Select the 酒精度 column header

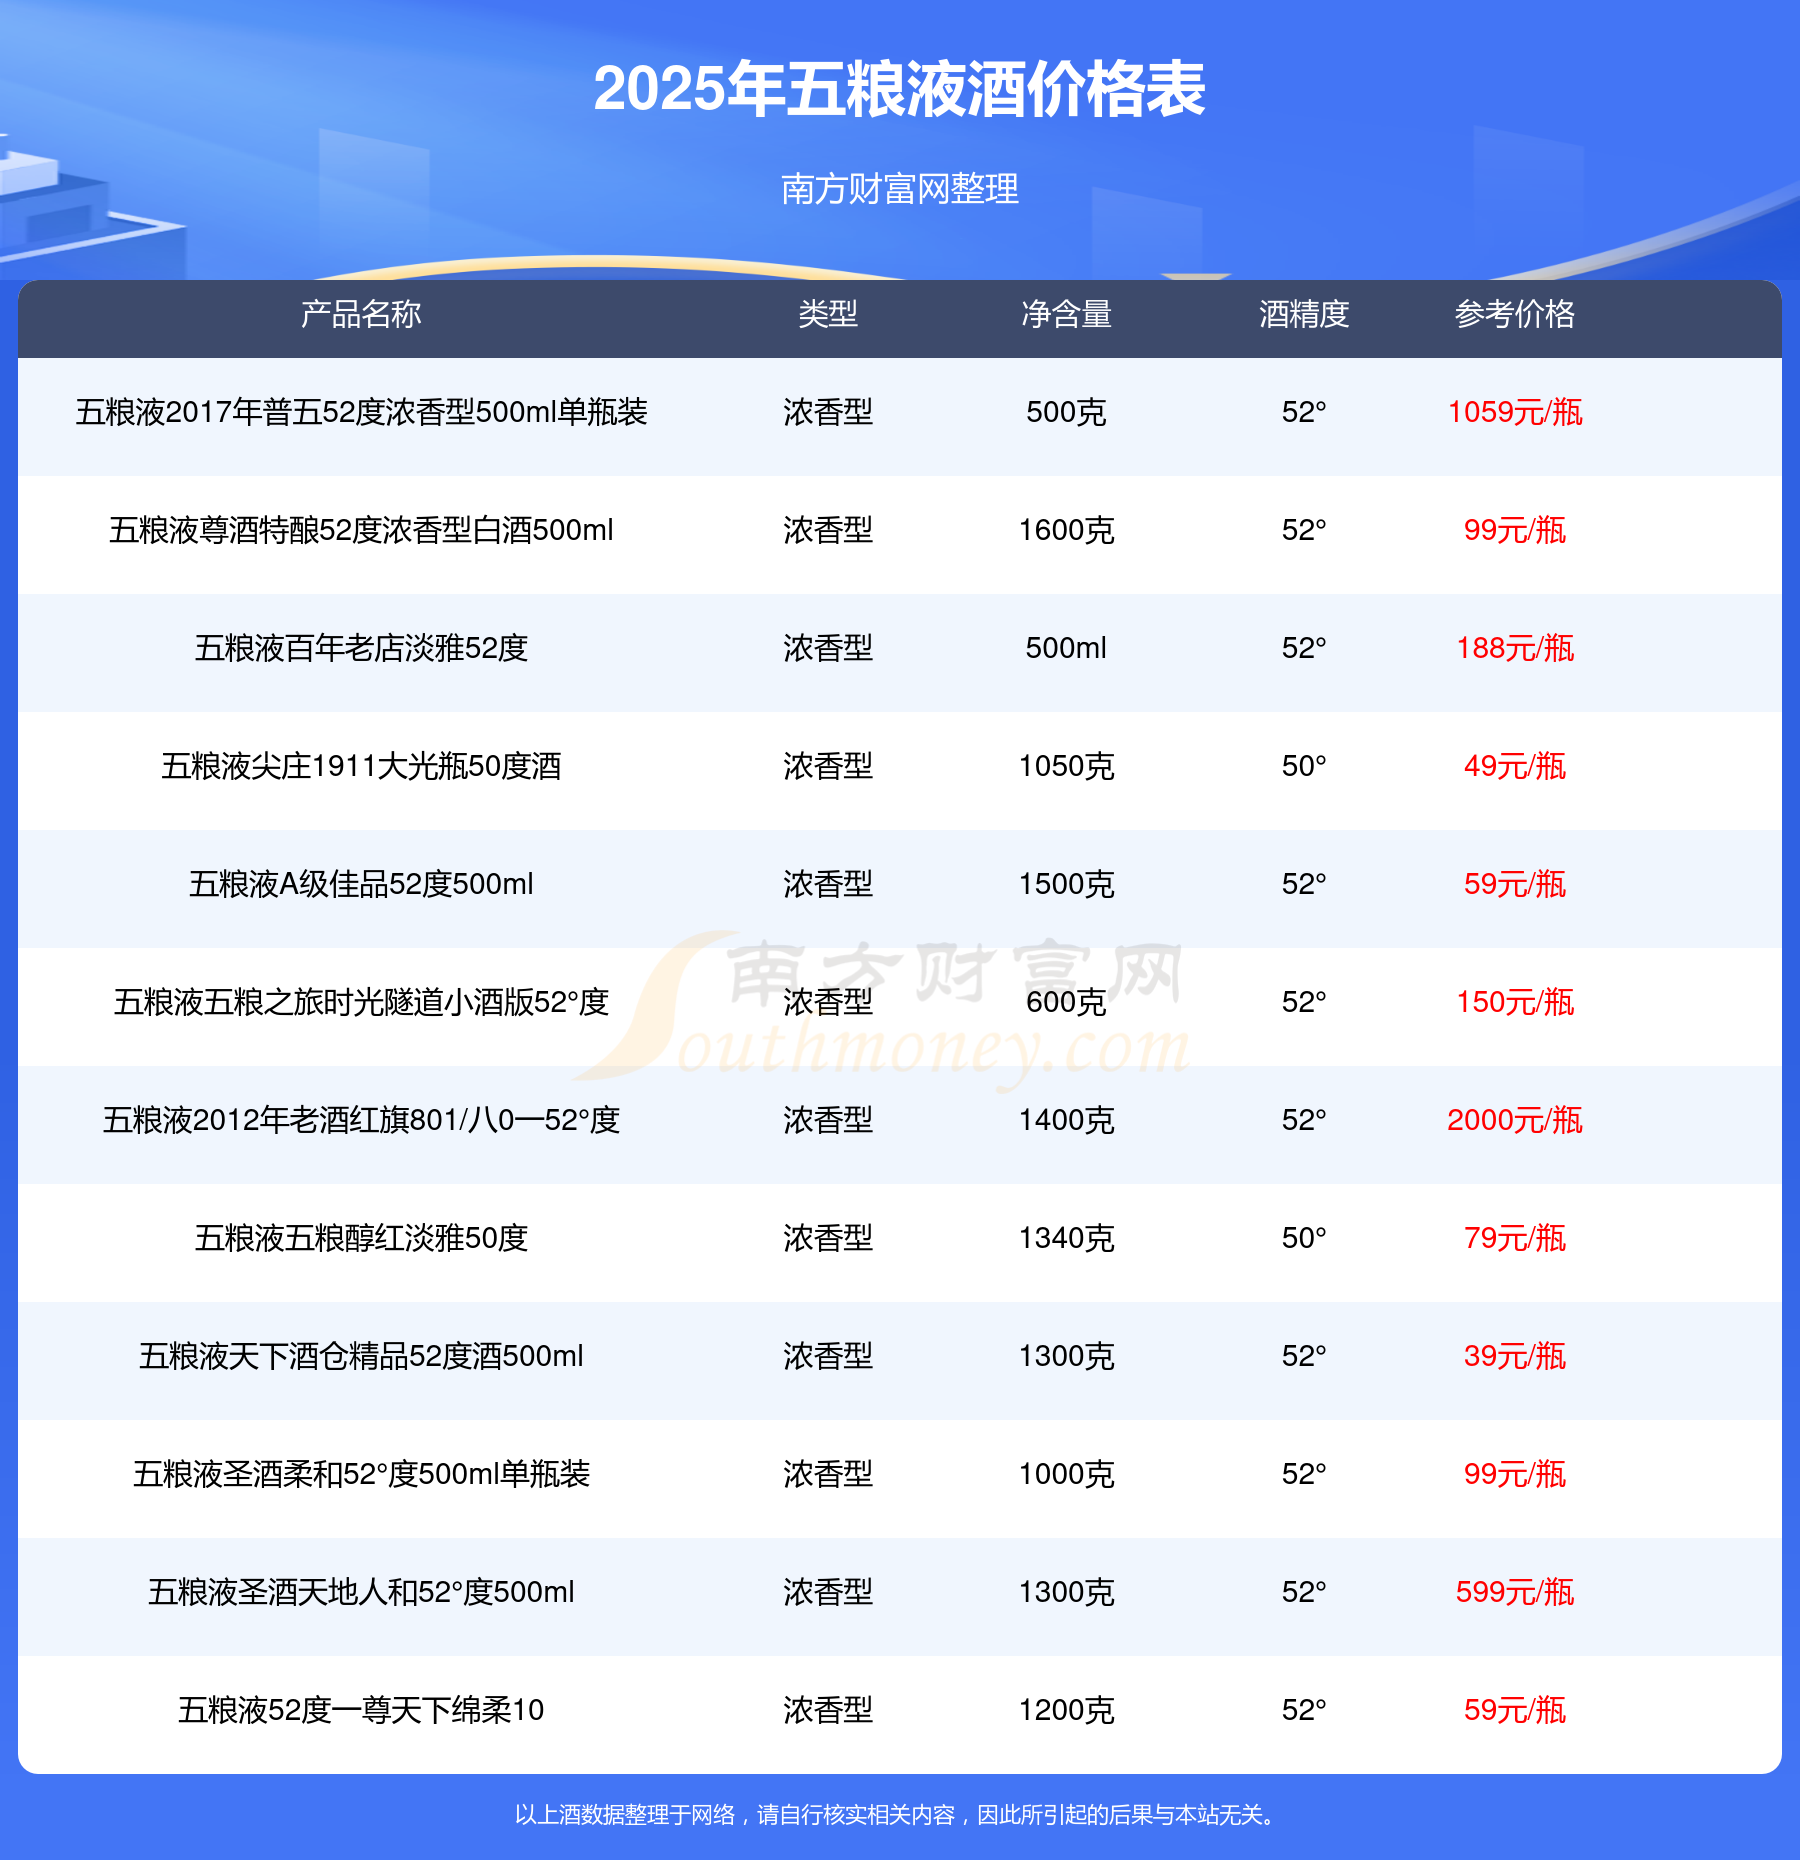pos(1304,314)
